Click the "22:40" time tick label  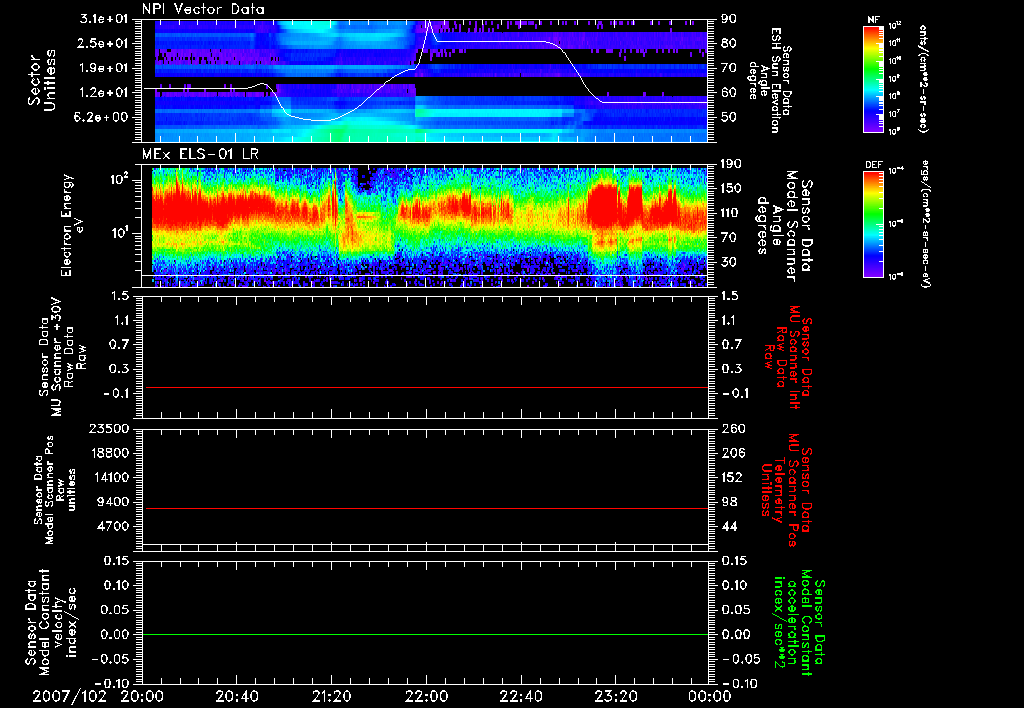[520, 697]
